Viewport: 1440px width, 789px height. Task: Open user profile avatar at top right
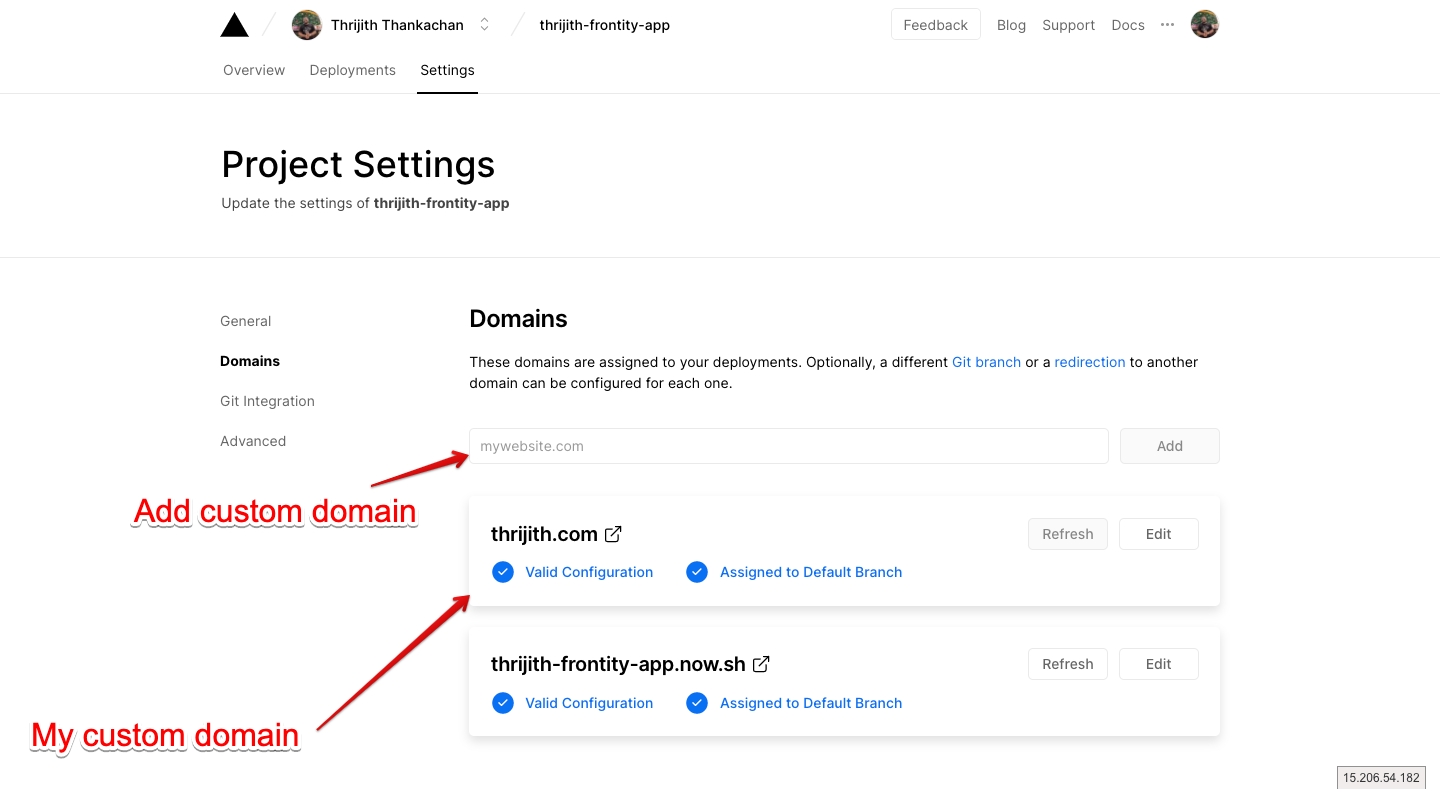tap(1205, 25)
